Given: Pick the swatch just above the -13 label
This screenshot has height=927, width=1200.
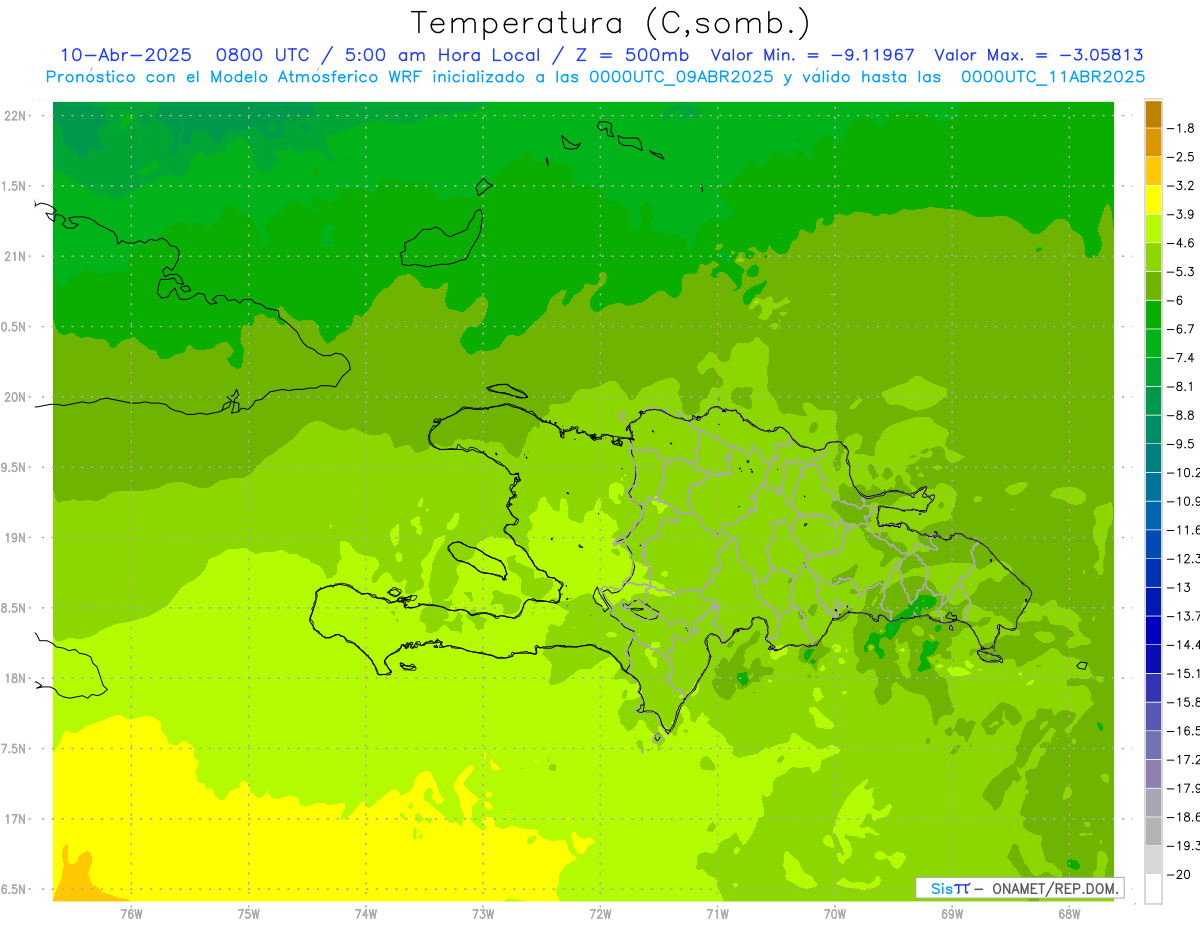Looking at the screenshot, I should point(1153,573).
